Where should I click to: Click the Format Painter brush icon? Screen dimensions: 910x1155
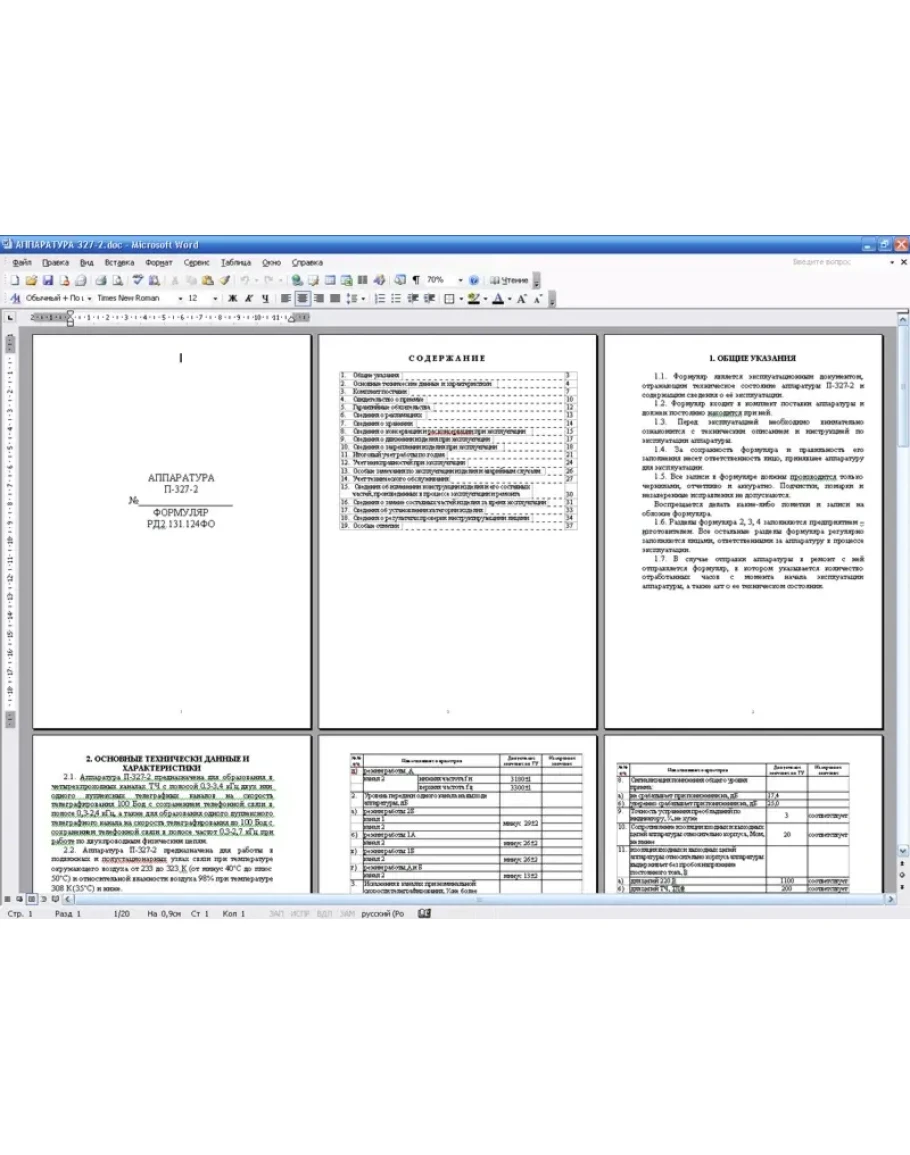(x=225, y=280)
